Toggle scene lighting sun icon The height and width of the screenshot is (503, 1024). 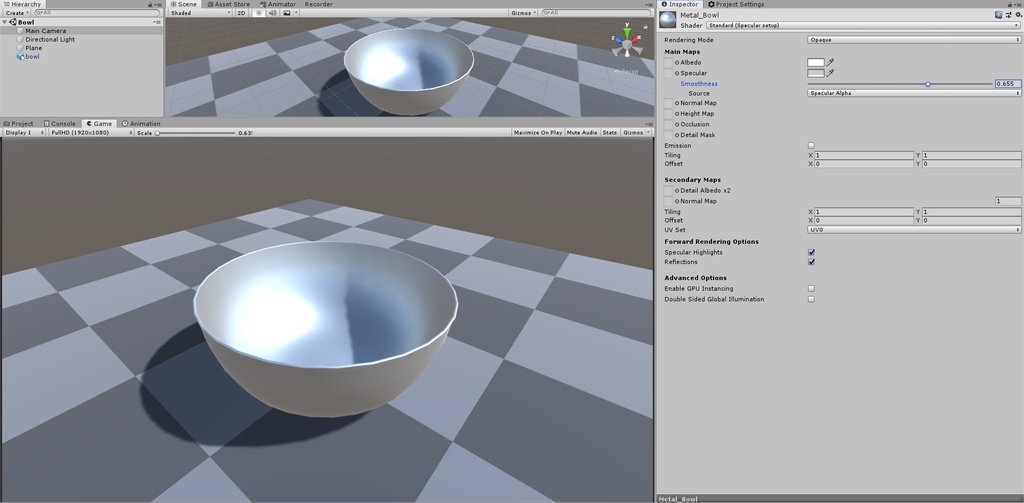pos(258,12)
